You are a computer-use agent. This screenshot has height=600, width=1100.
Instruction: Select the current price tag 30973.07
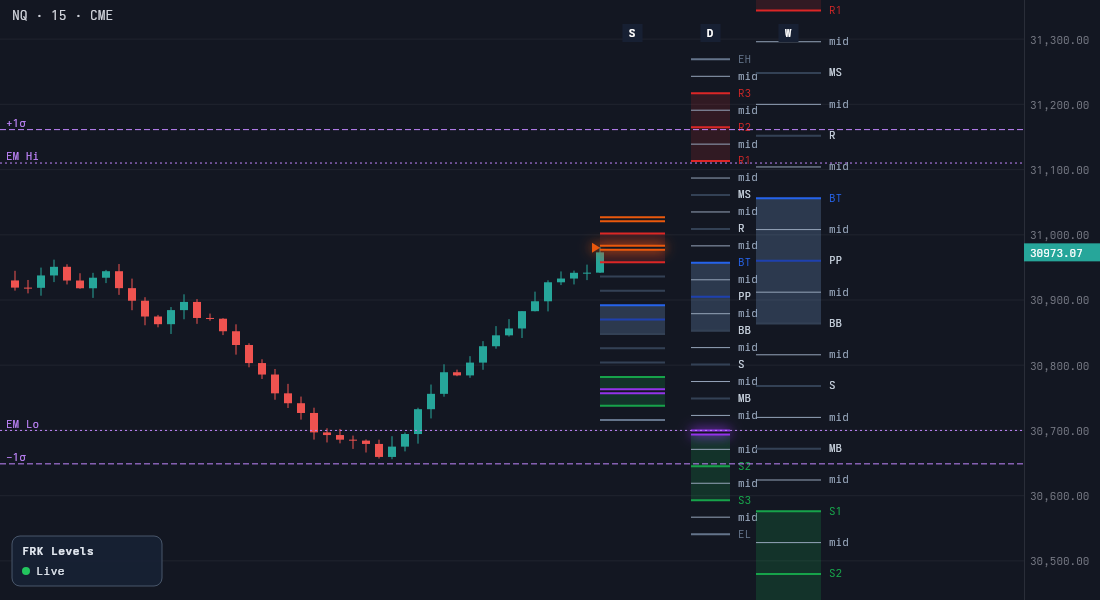click(x=1061, y=253)
